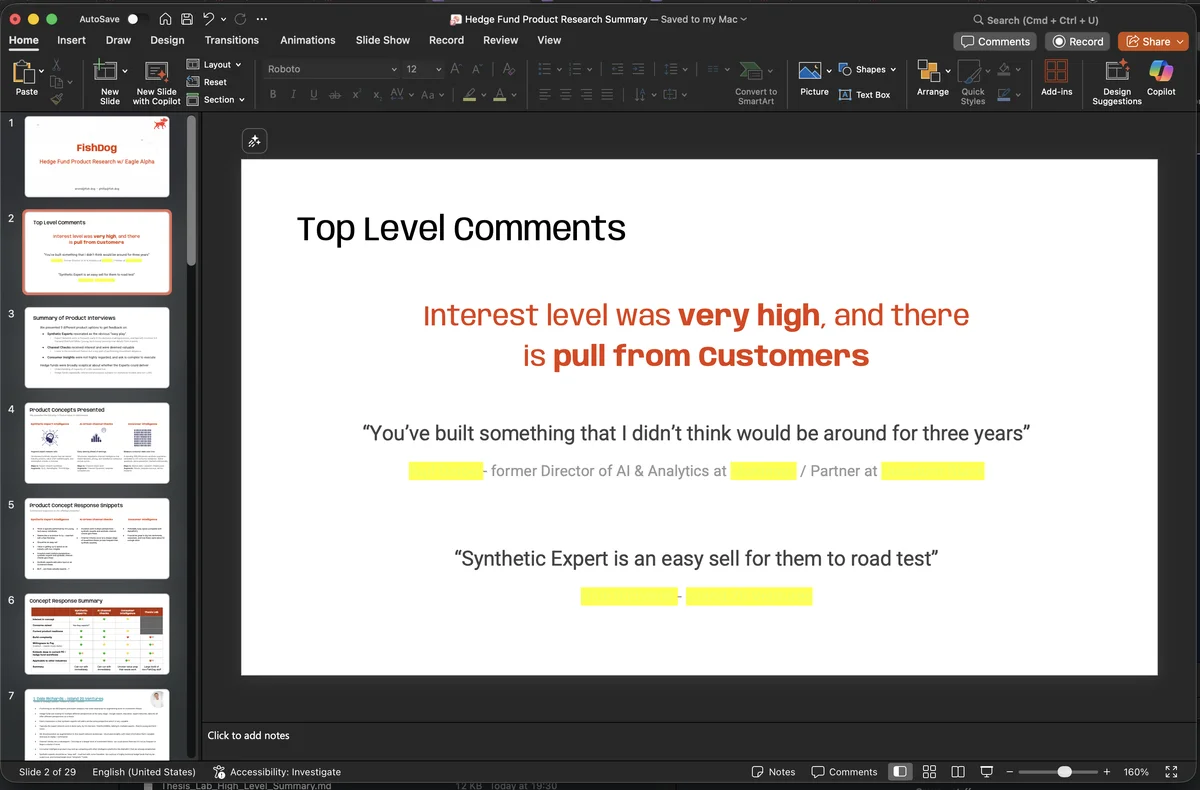Toggle bold formatting

pos(273,95)
